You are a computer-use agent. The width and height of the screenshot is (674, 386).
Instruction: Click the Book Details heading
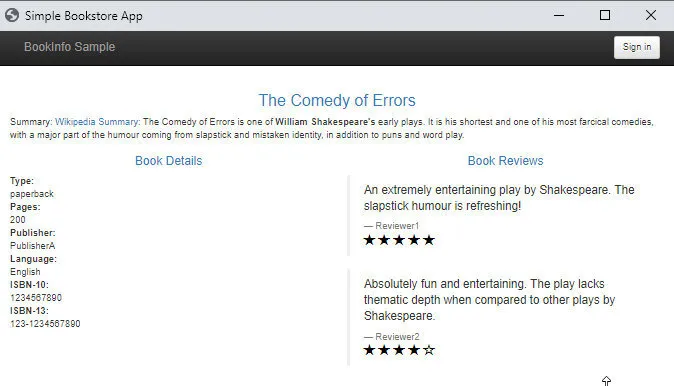point(168,161)
